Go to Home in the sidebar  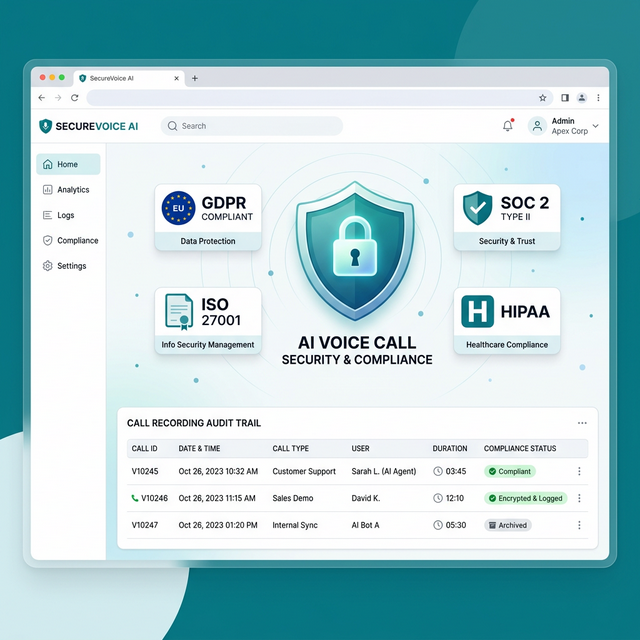68,164
